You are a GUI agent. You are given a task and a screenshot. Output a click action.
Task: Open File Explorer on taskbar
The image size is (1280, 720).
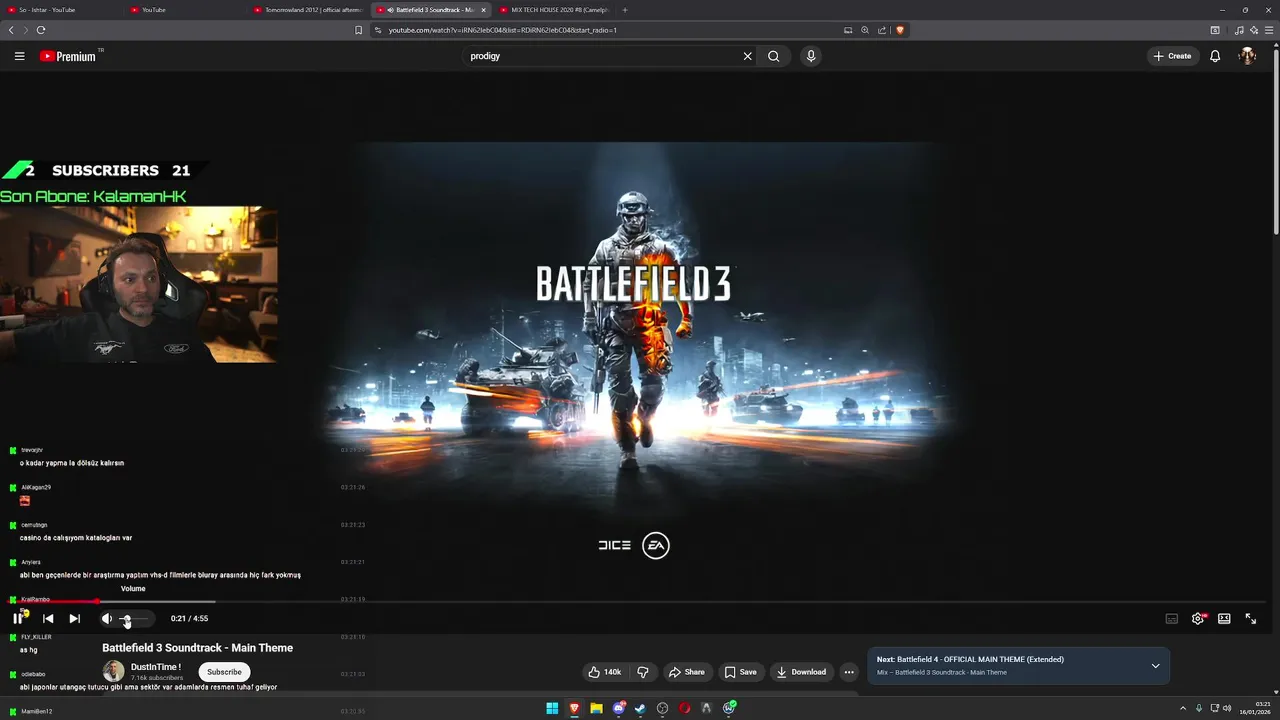(x=596, y=708)
